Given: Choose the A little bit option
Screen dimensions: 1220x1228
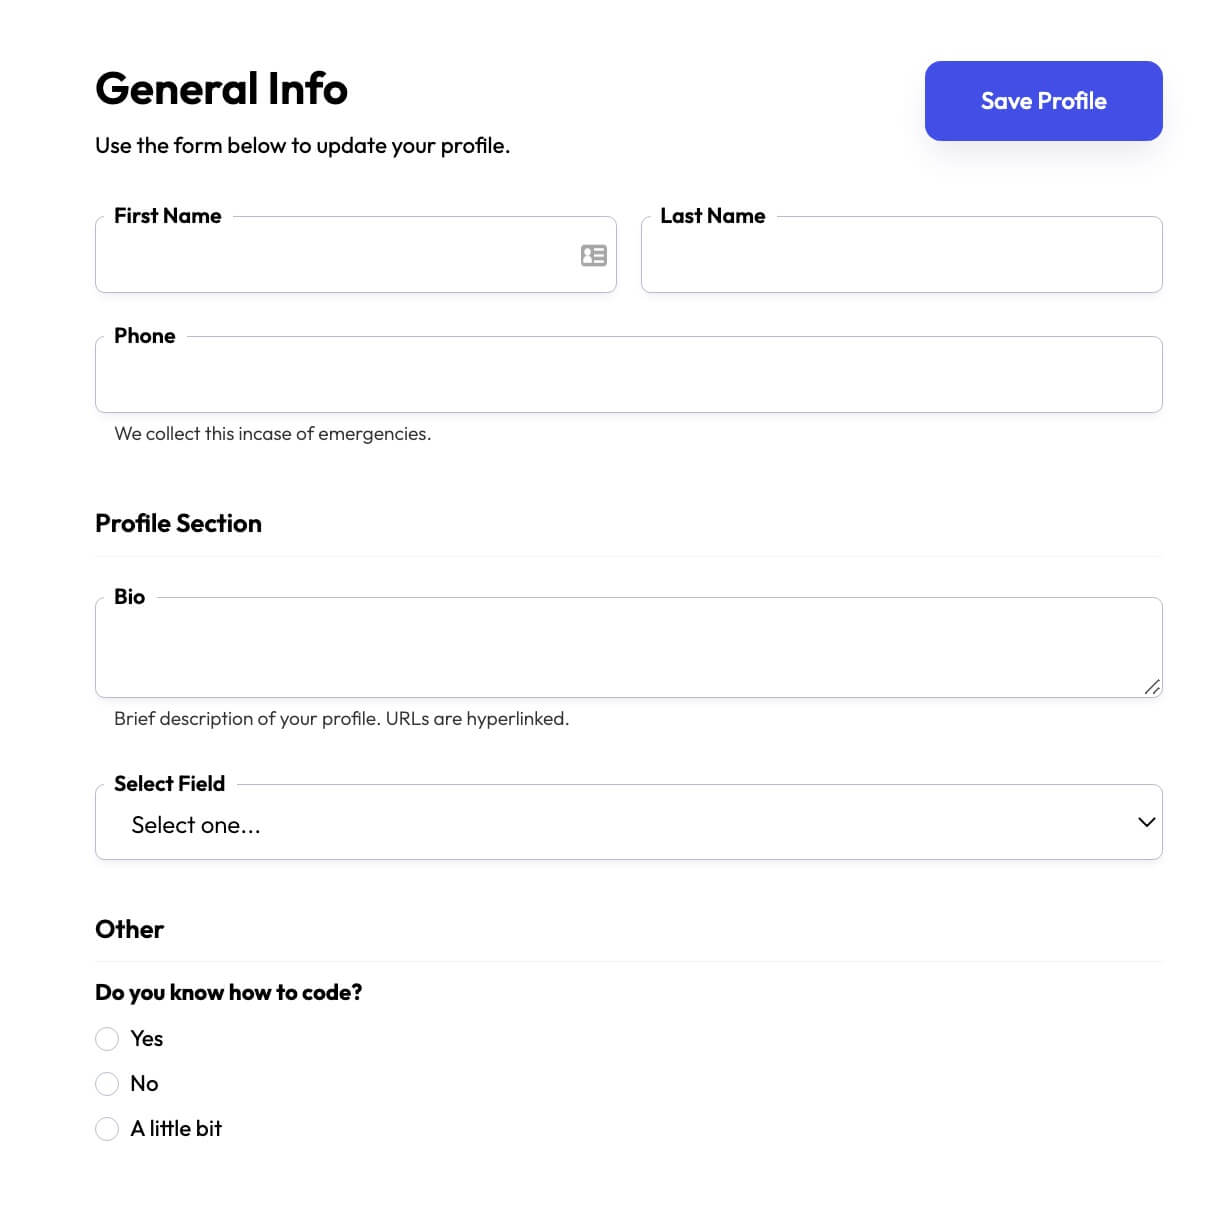Looking at the screenshot, I should point(107,1129).
